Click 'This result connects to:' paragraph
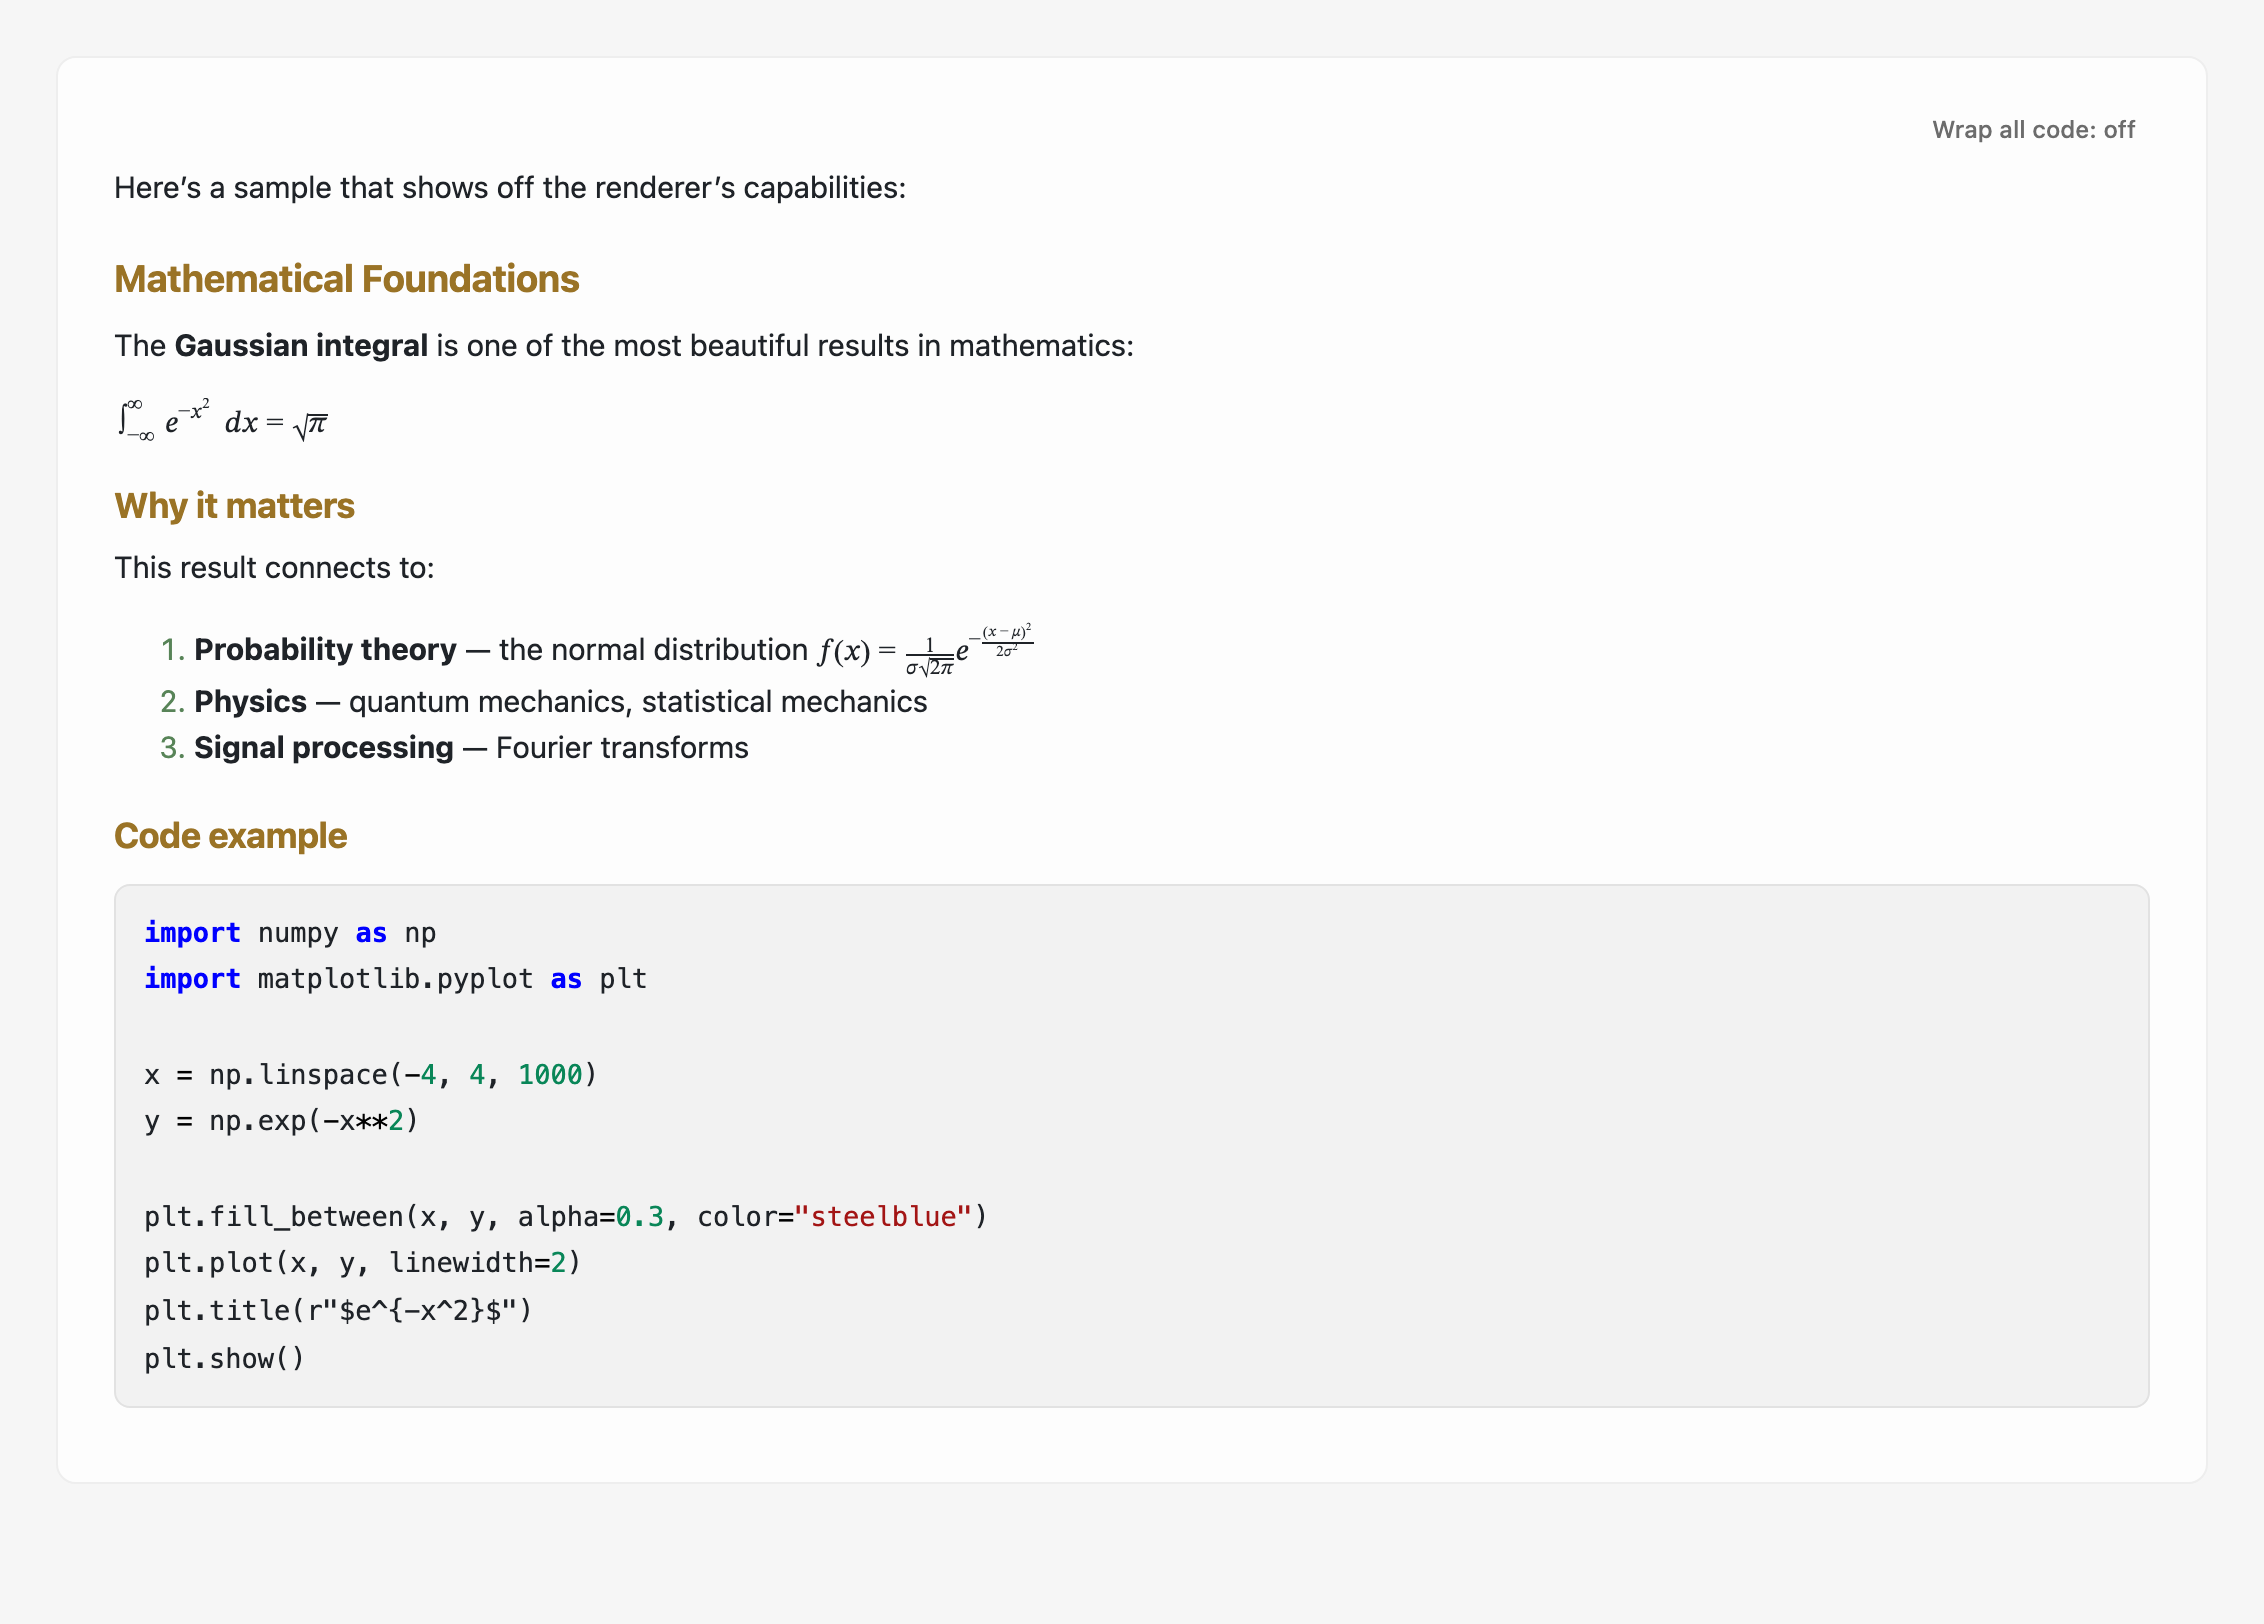2264x1624 pixels. coord(274,568)
